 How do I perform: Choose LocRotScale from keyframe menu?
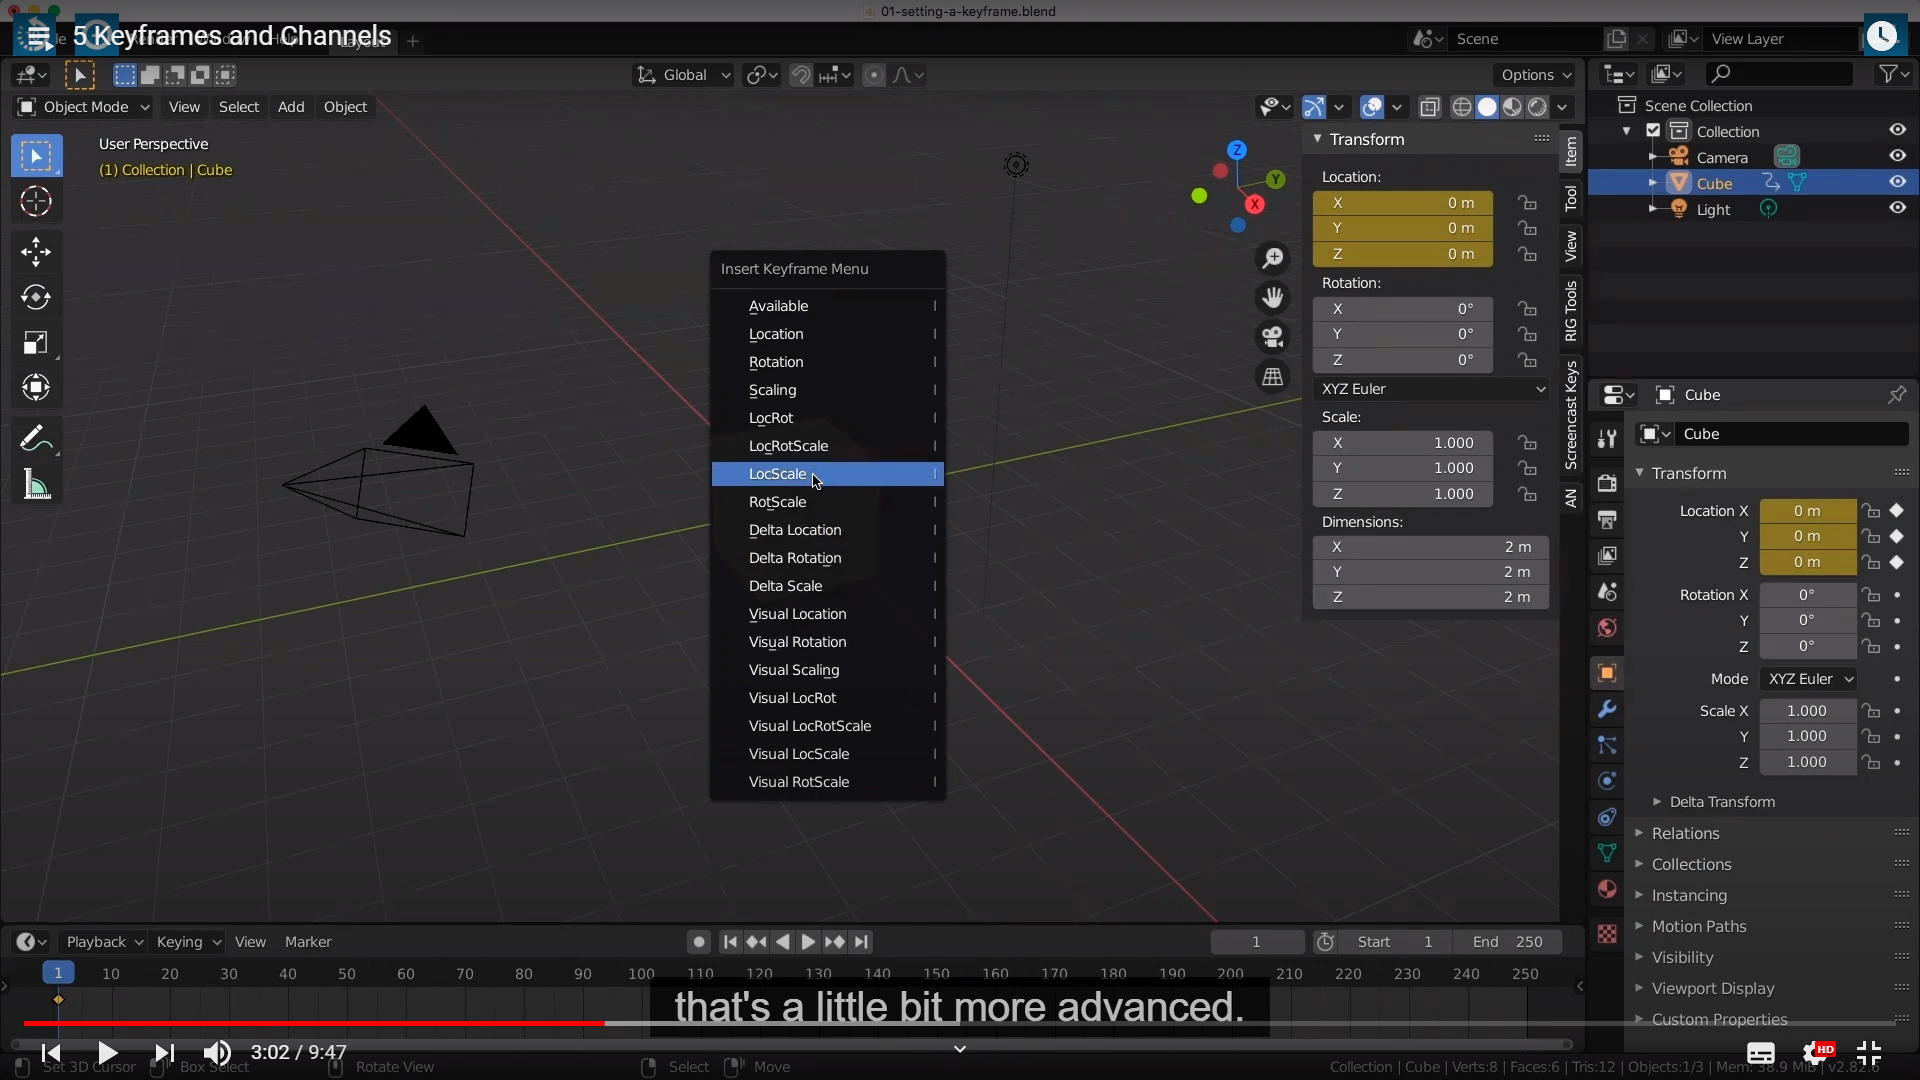(x=788, y=446)
